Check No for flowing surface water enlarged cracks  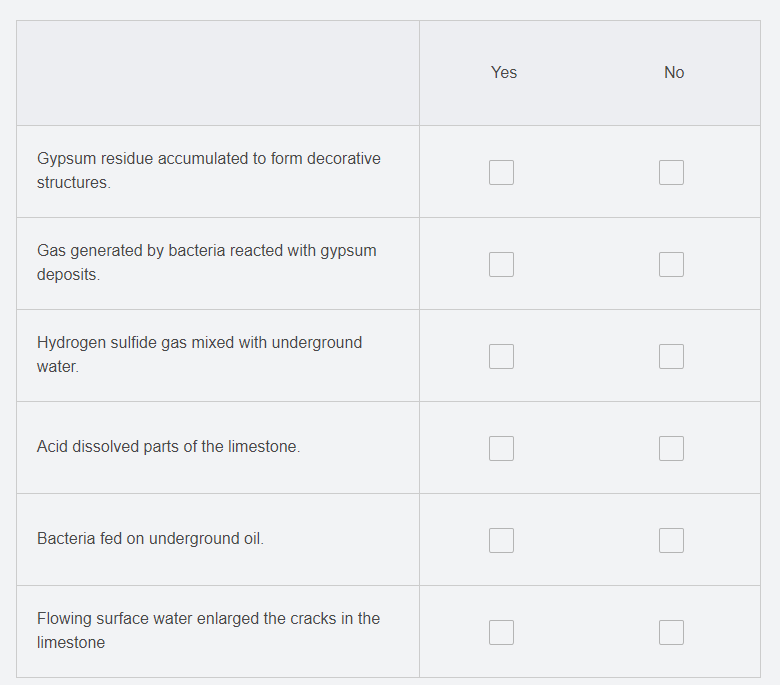[x=671, y=632]
